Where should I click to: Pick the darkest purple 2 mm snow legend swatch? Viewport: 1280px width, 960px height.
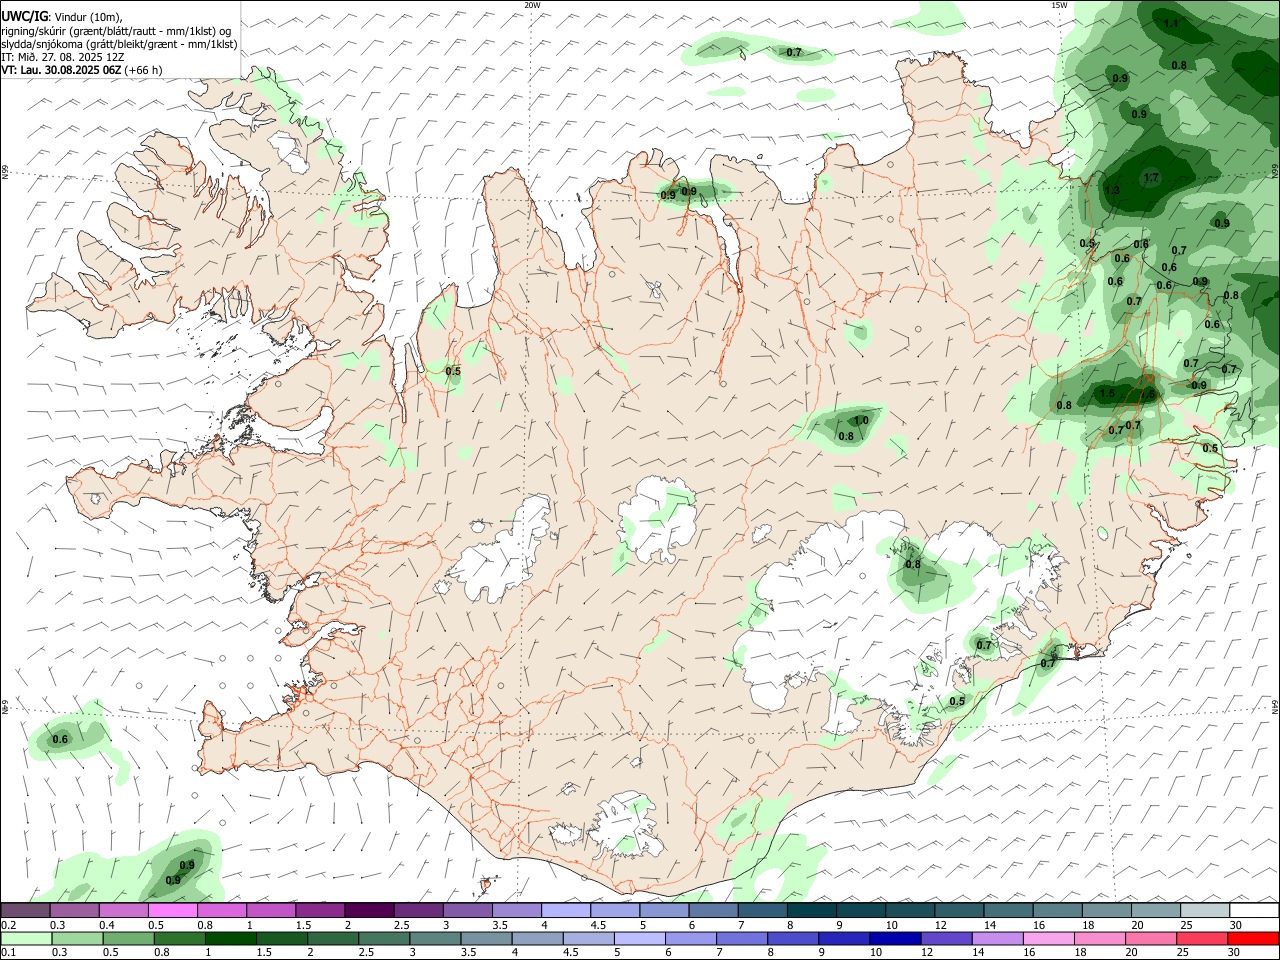coord(369,910)
